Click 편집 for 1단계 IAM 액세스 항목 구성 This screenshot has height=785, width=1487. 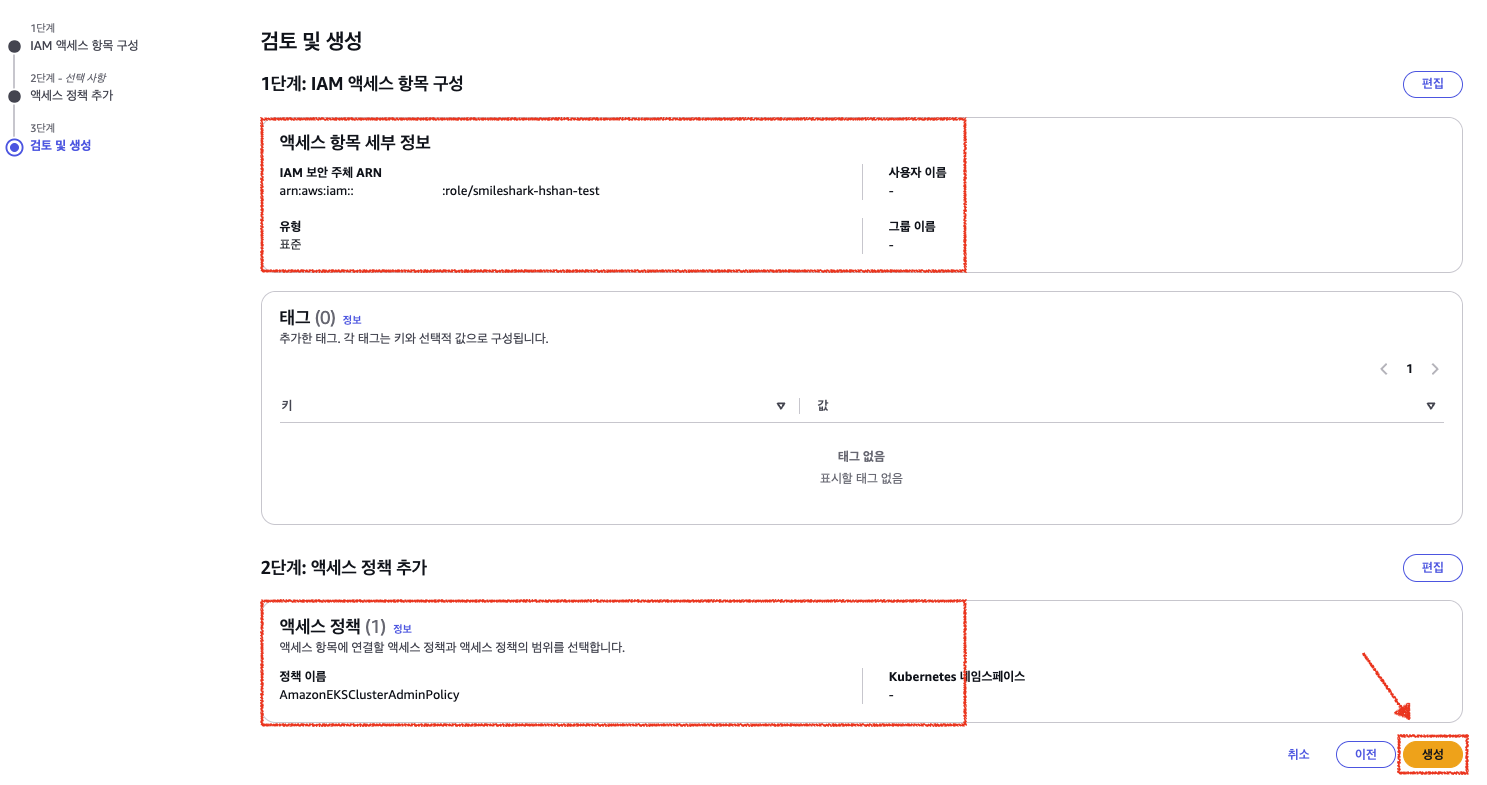1432,84
